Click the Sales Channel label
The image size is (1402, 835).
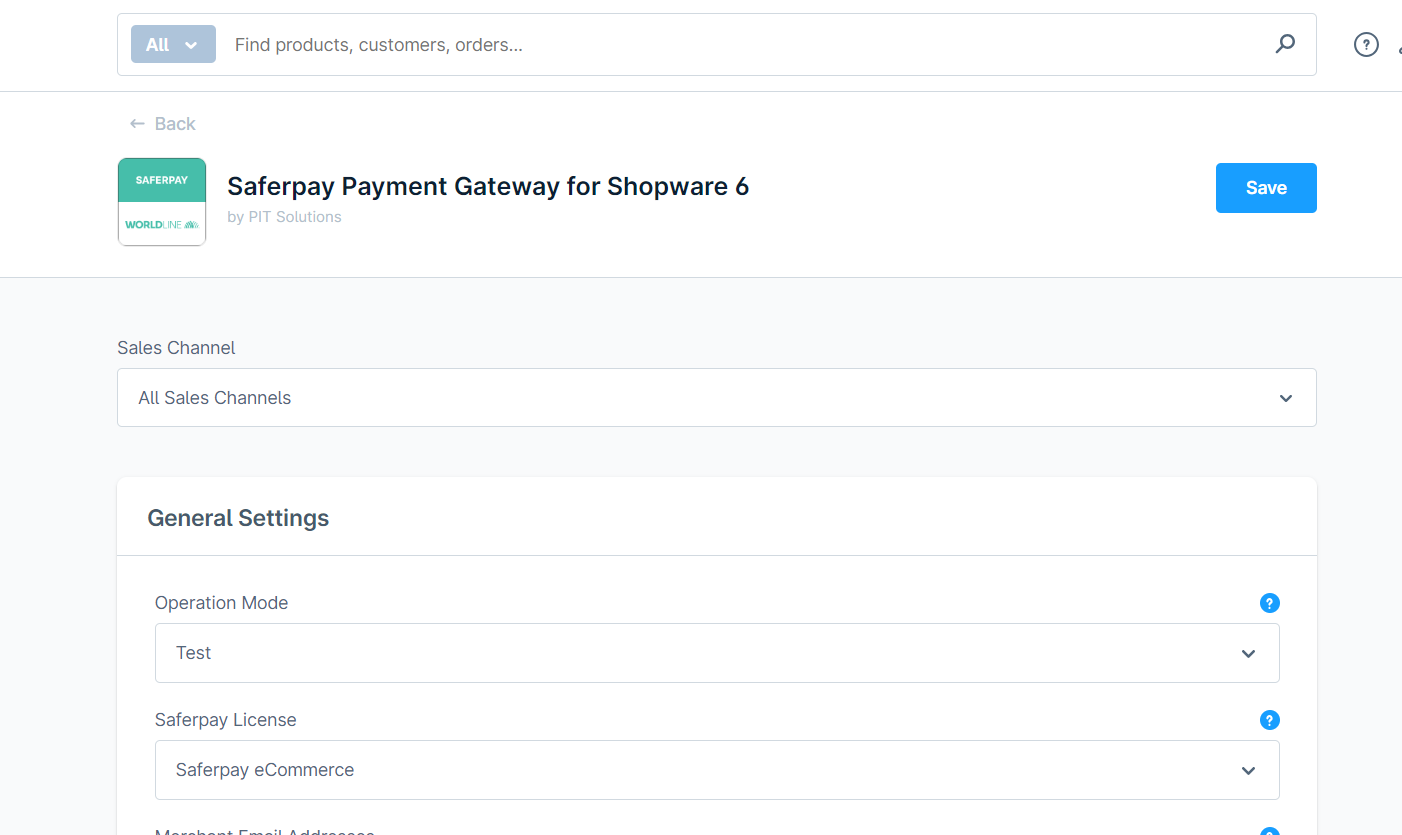tap(176, 348)
